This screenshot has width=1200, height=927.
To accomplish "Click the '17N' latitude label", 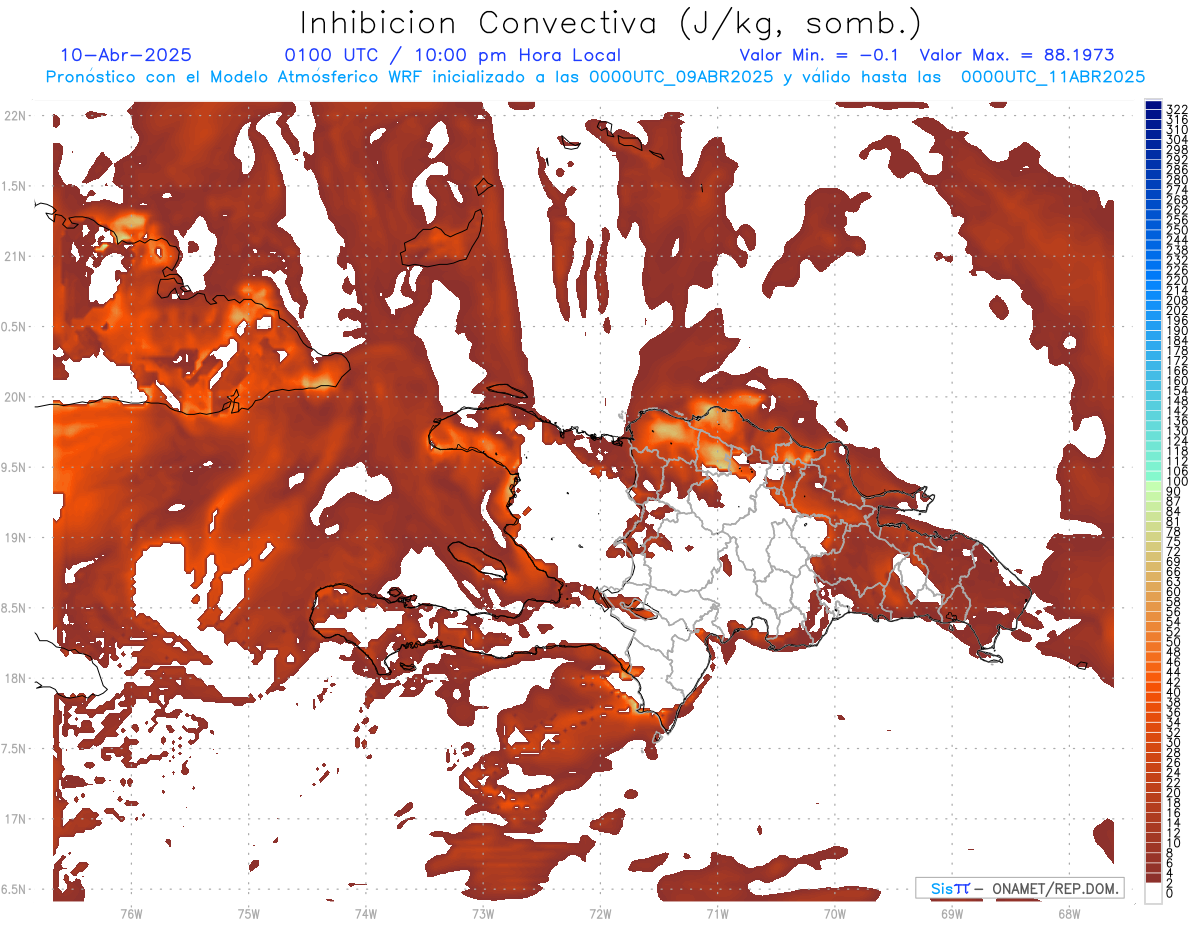I will 15,818.
